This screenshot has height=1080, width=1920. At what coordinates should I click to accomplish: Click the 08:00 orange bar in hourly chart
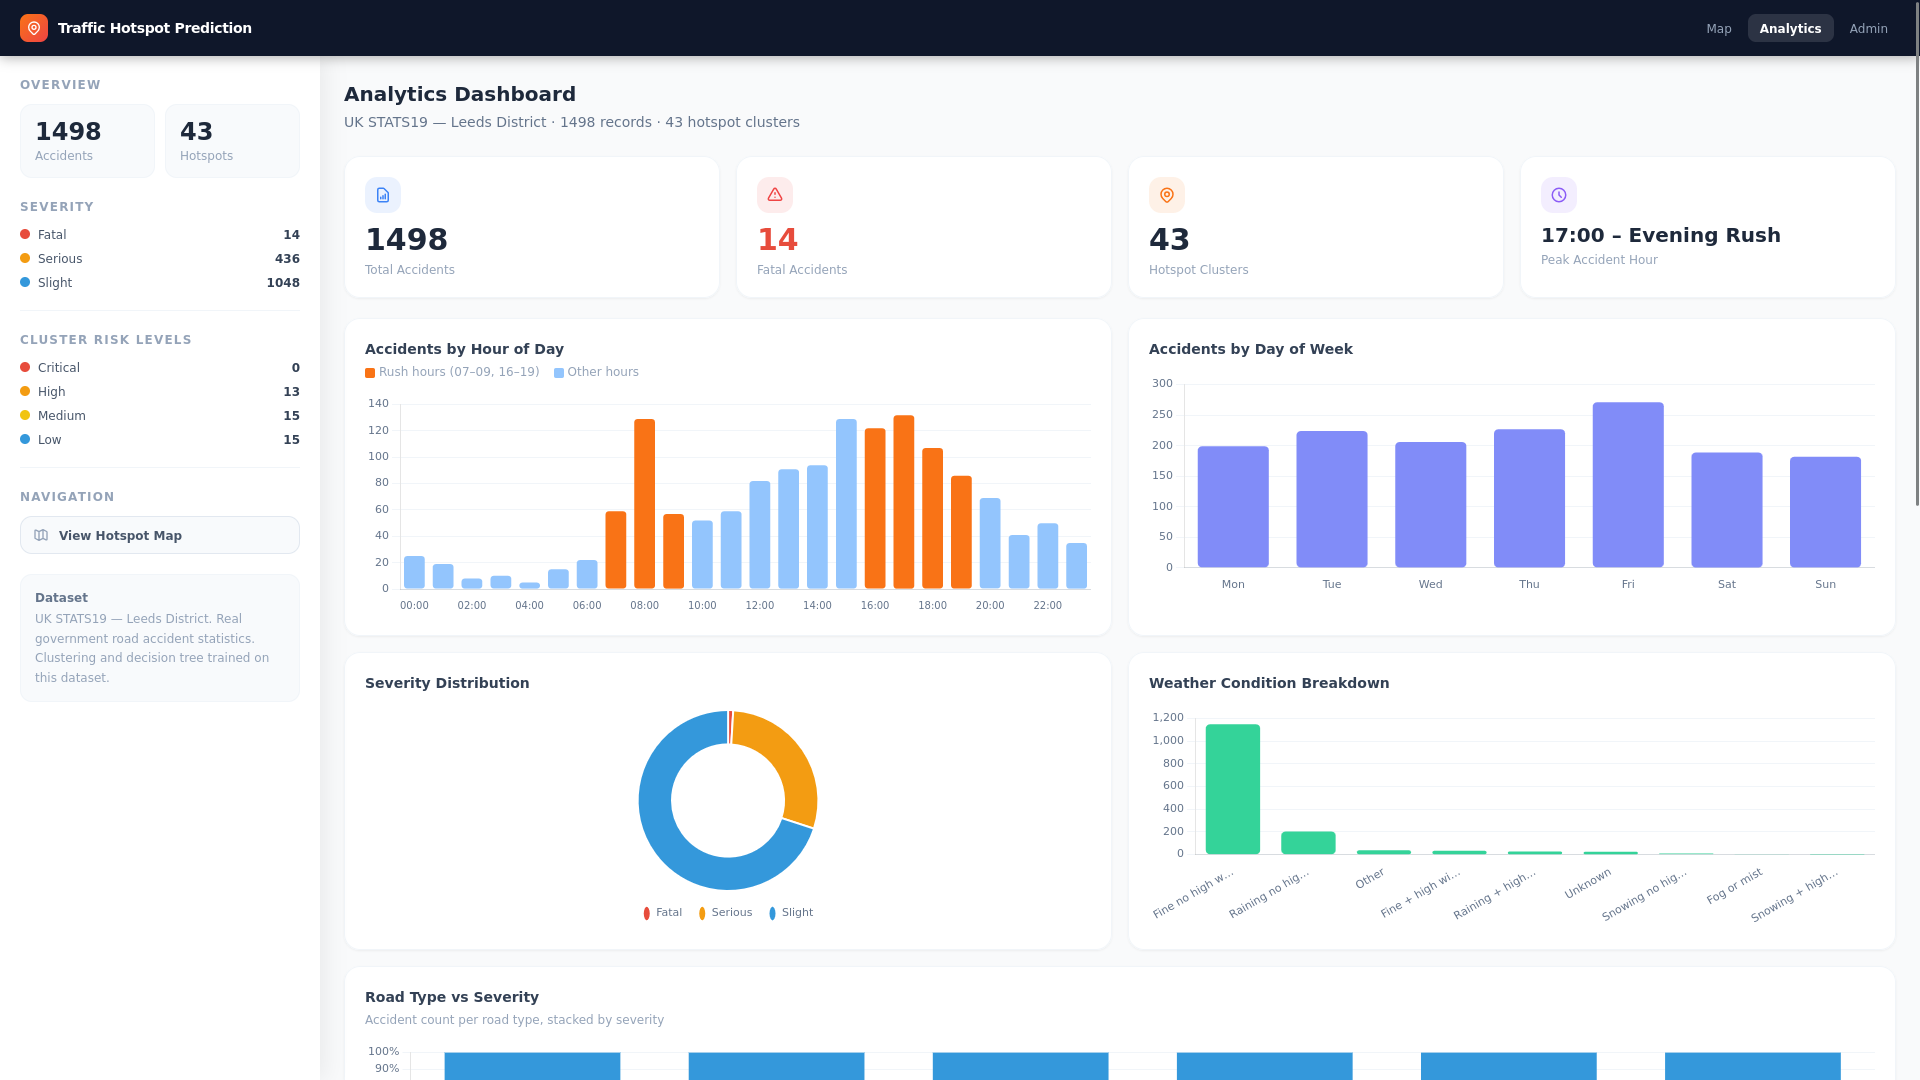(644, 504)
